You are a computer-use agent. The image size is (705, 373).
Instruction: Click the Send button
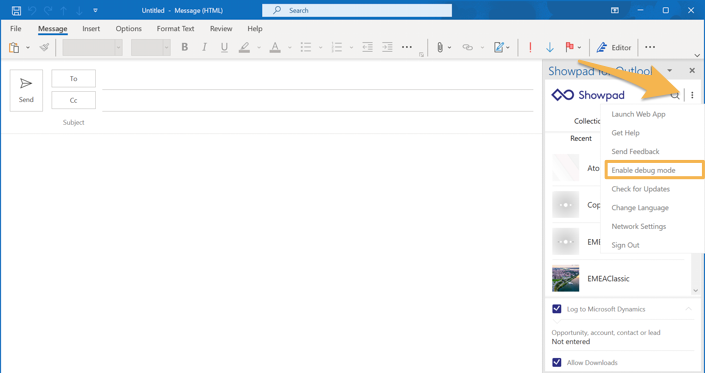[x=26, y=90]
